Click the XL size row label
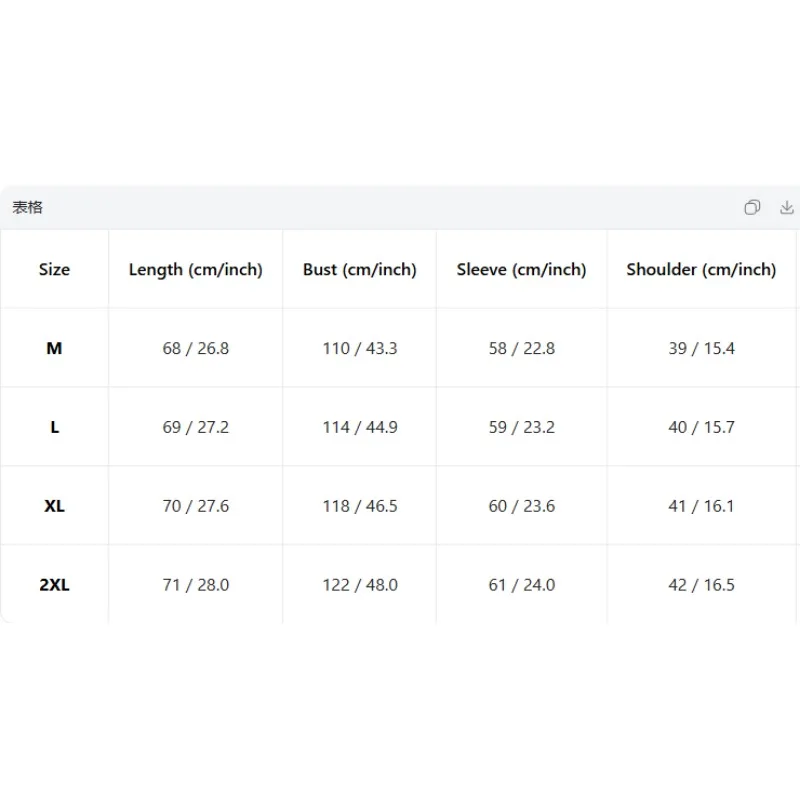 click(x=54, y=506)
